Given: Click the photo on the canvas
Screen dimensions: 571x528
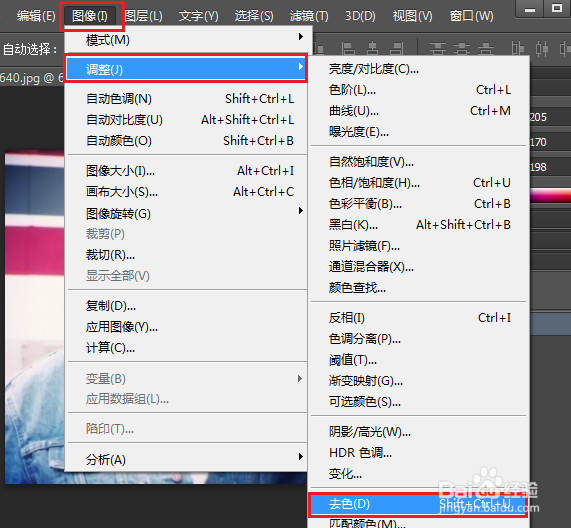Looking at the screenshot, I should [35, 317].
